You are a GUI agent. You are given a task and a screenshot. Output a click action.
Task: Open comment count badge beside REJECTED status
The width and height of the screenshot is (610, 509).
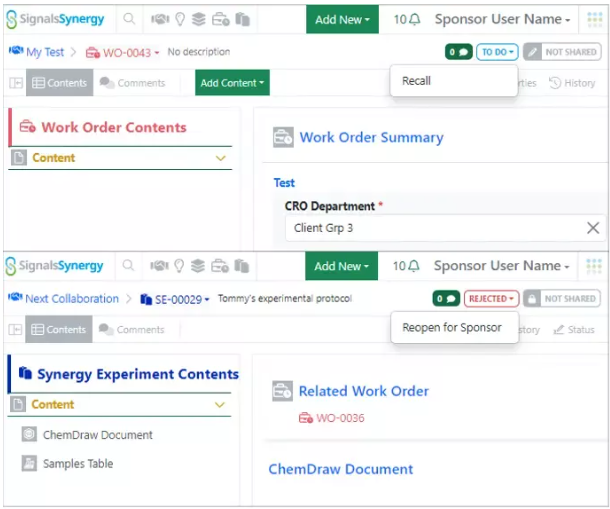[x=446, y=299]
